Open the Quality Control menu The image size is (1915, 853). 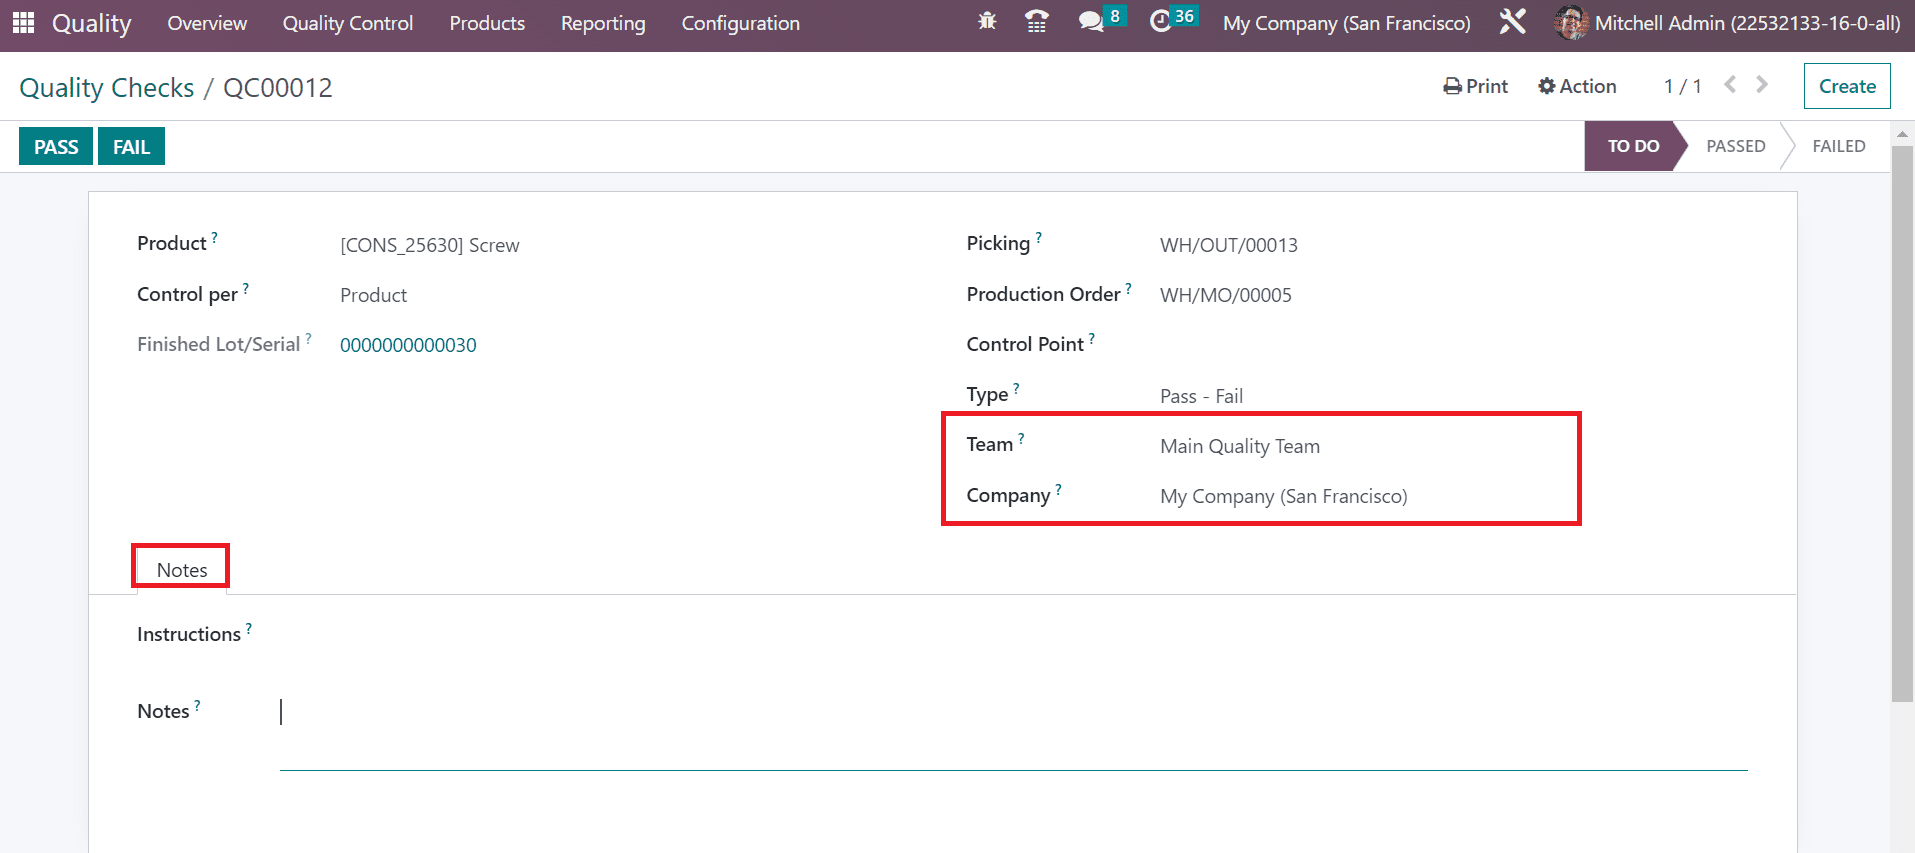[347, 23]
